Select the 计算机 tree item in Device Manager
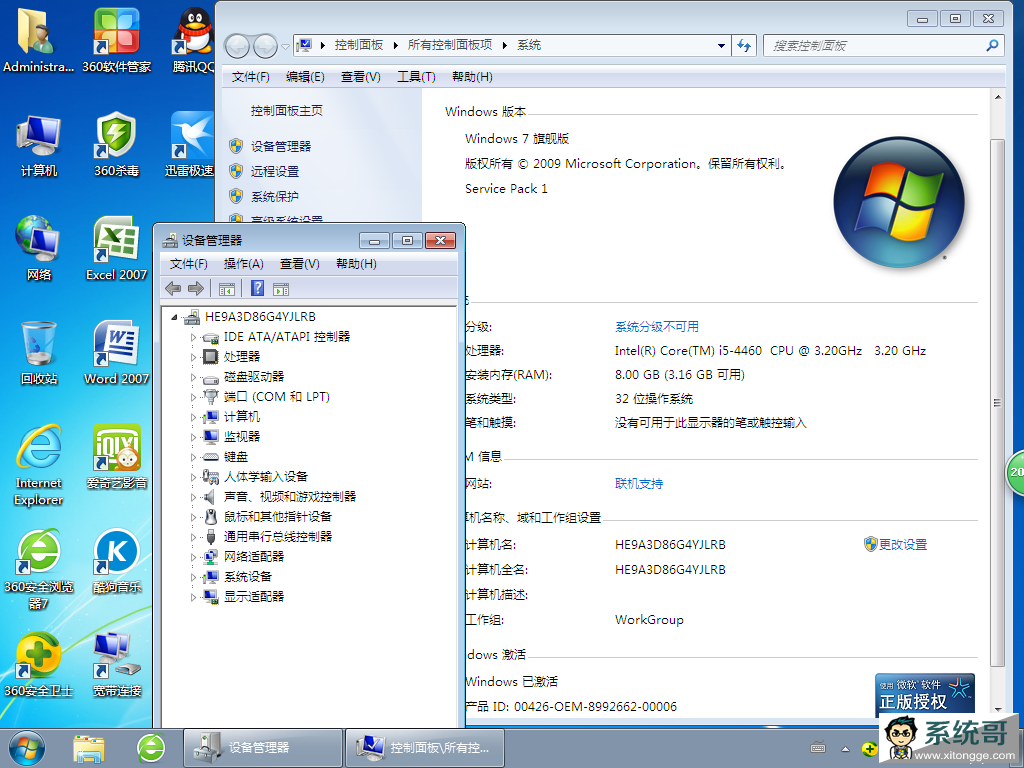The height and width of the screenshot is (768, 1024). (x=242, y=417)
